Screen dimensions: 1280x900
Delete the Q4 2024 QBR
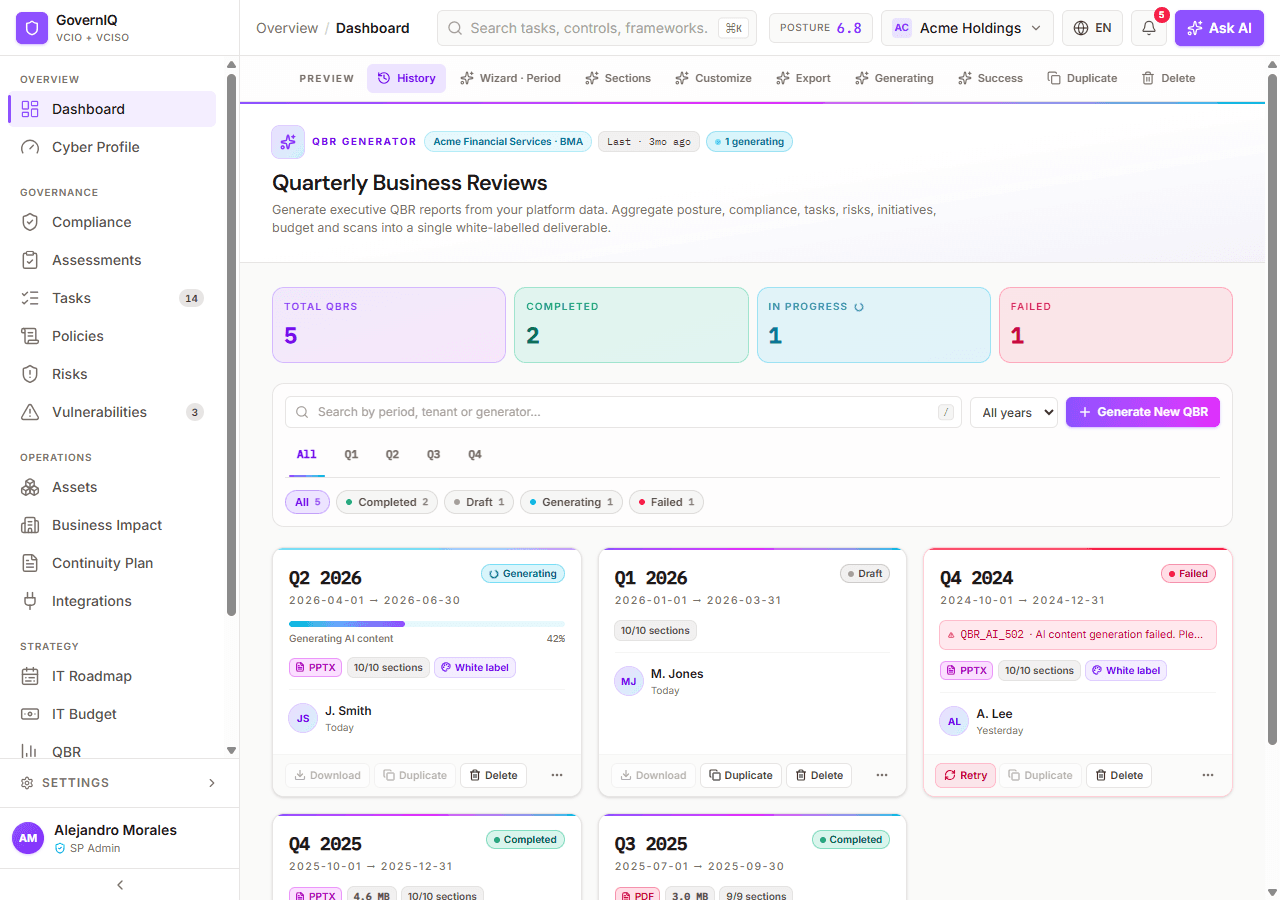(x=1119, y=775)
